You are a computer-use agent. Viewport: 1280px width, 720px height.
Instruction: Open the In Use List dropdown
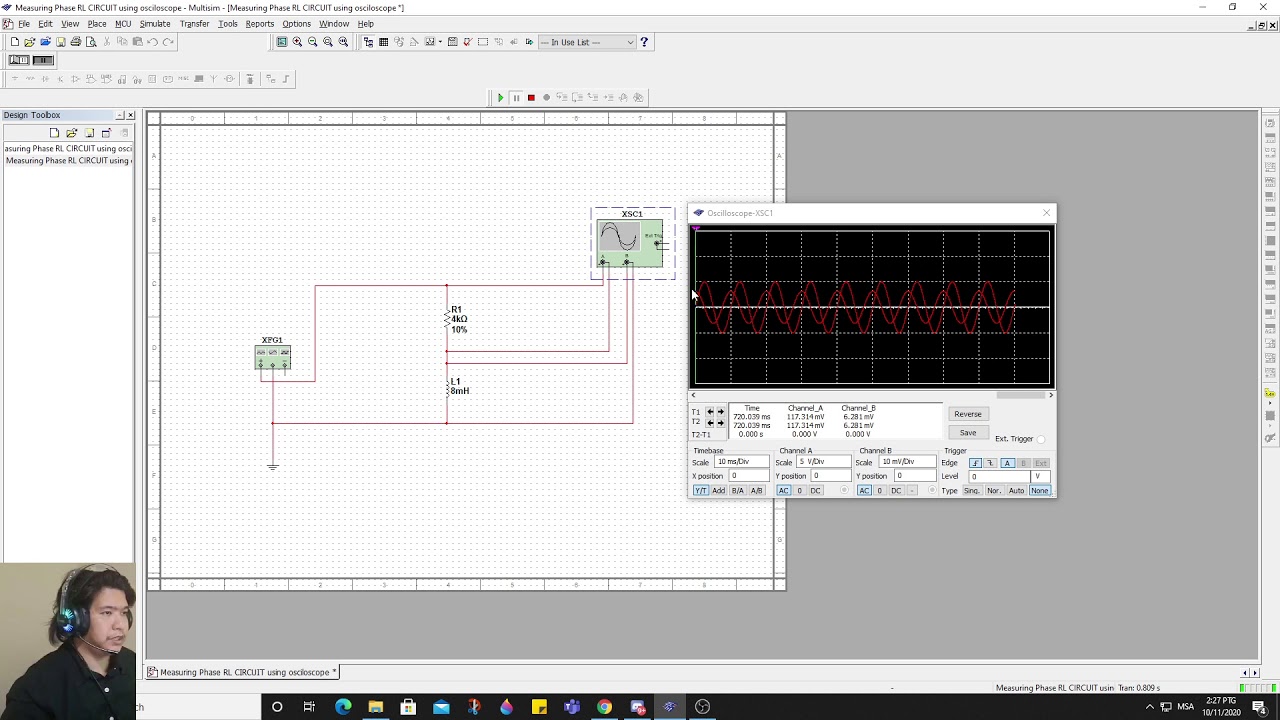pos(630,42)
